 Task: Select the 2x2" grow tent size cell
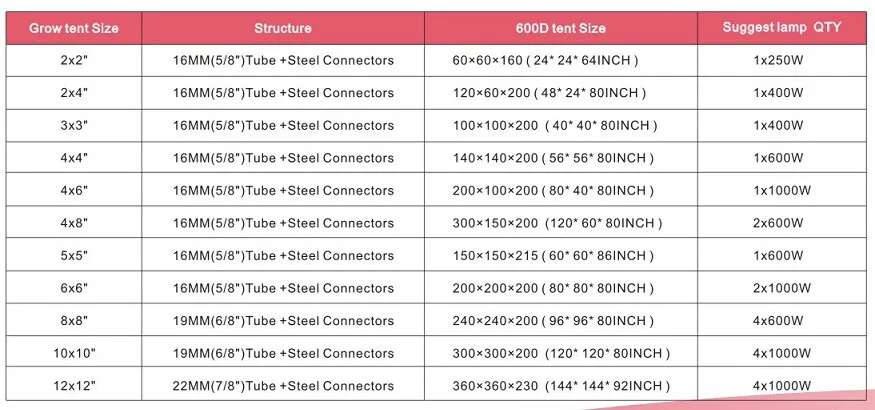tap(74, 61)
